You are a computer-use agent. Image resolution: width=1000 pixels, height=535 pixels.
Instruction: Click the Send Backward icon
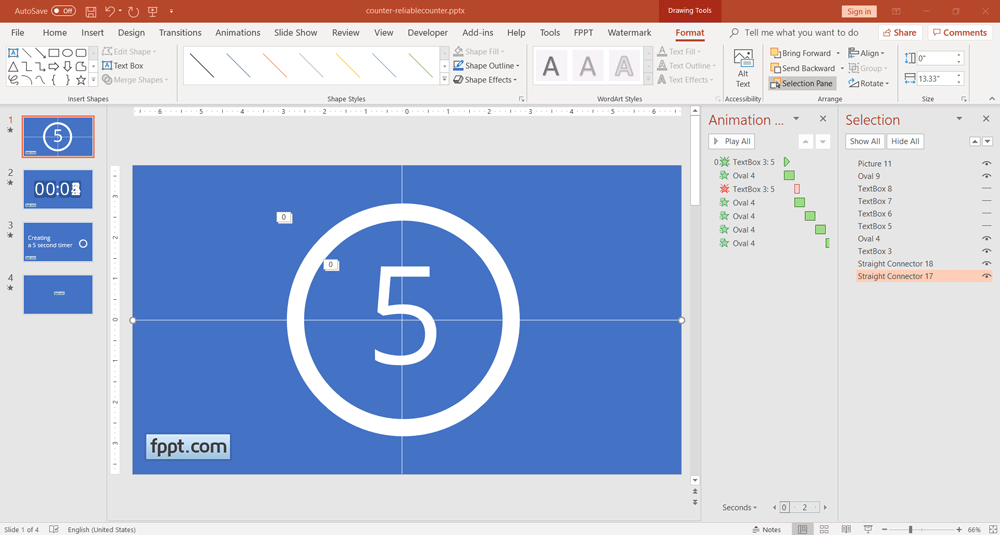(x=776, y=68)
